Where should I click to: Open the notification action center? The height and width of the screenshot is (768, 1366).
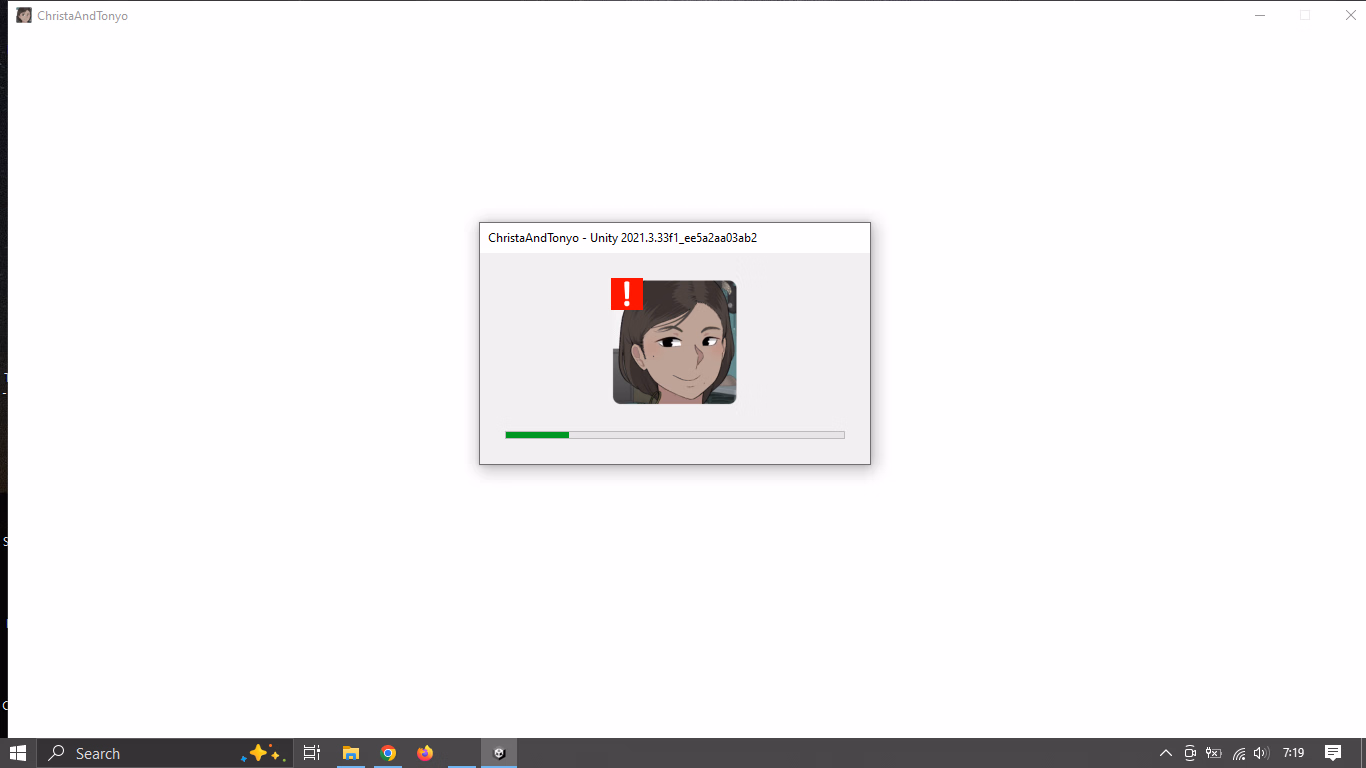[x=1333, y=753]
